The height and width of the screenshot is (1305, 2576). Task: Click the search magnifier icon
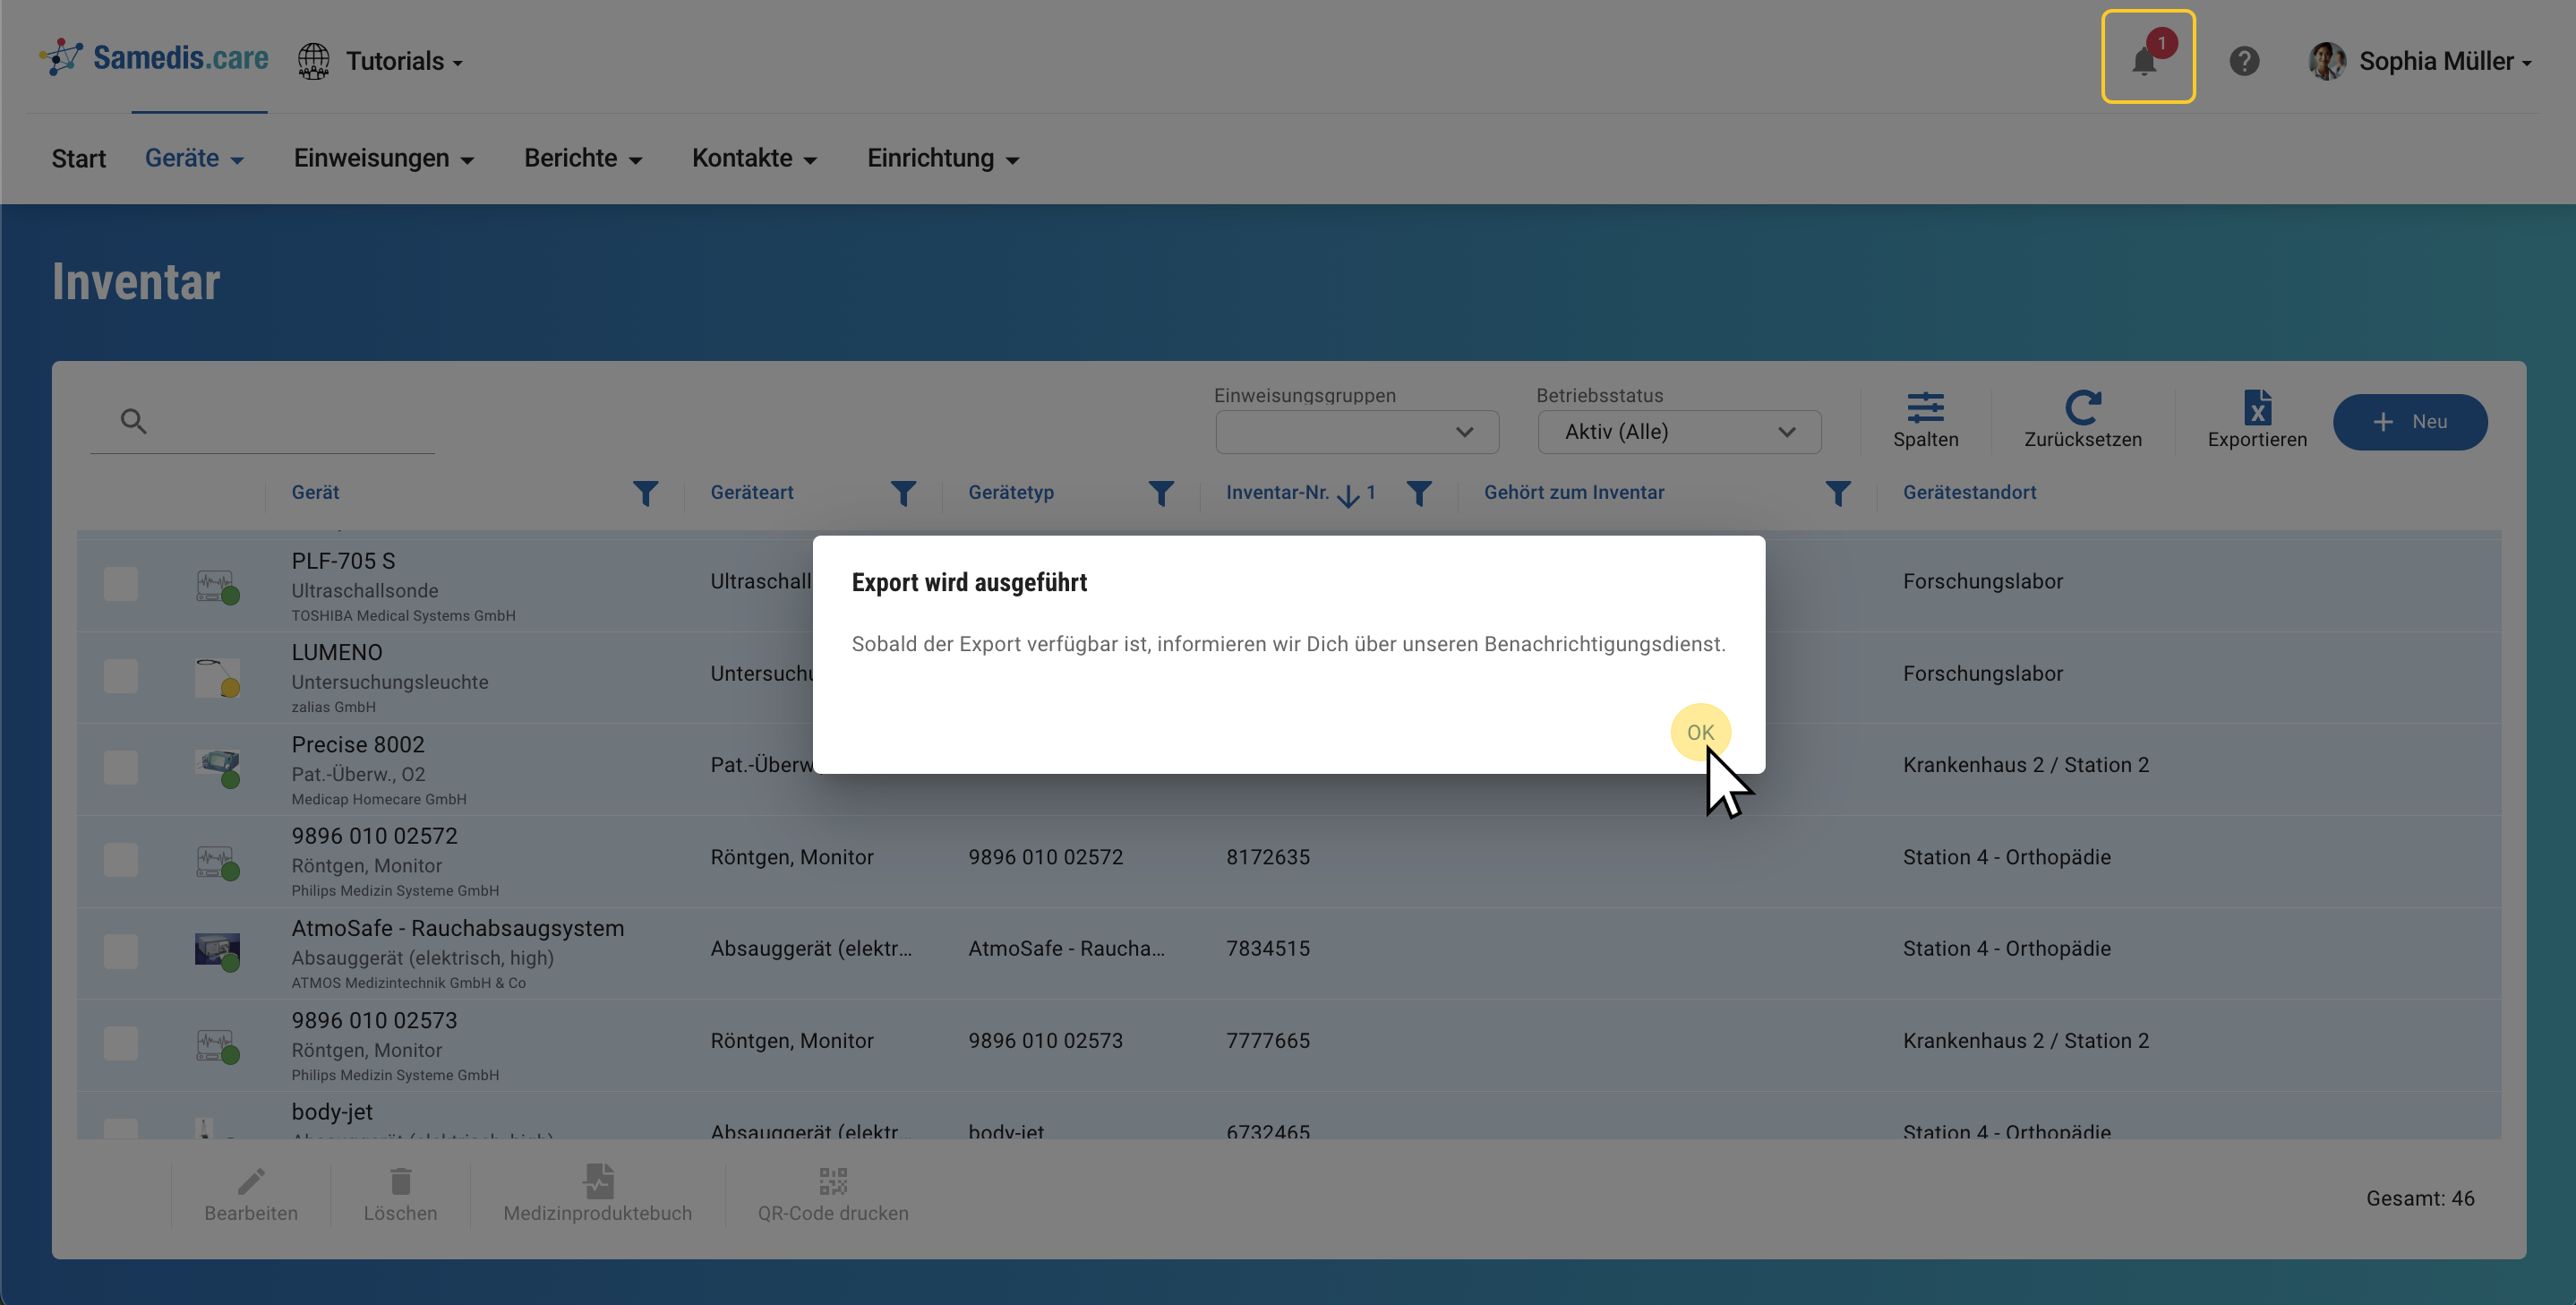click(133, 421)
